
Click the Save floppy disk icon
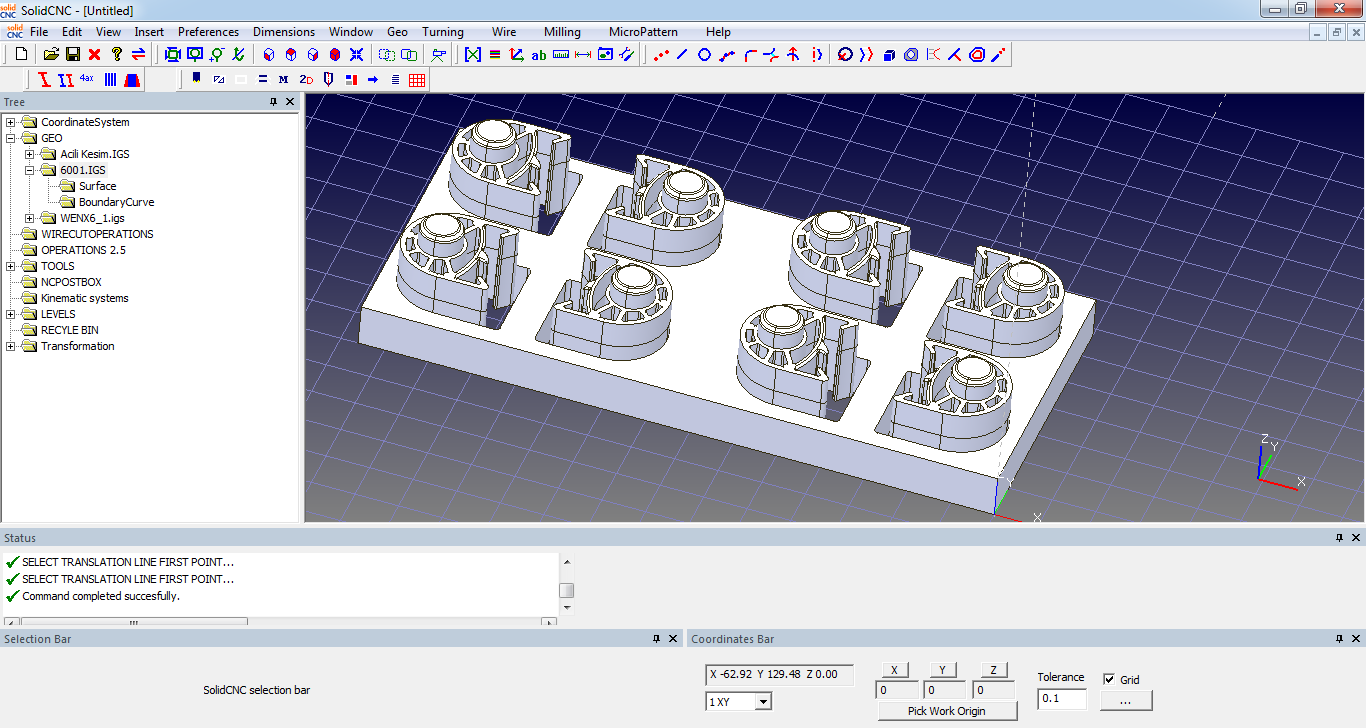pos(73,54)
